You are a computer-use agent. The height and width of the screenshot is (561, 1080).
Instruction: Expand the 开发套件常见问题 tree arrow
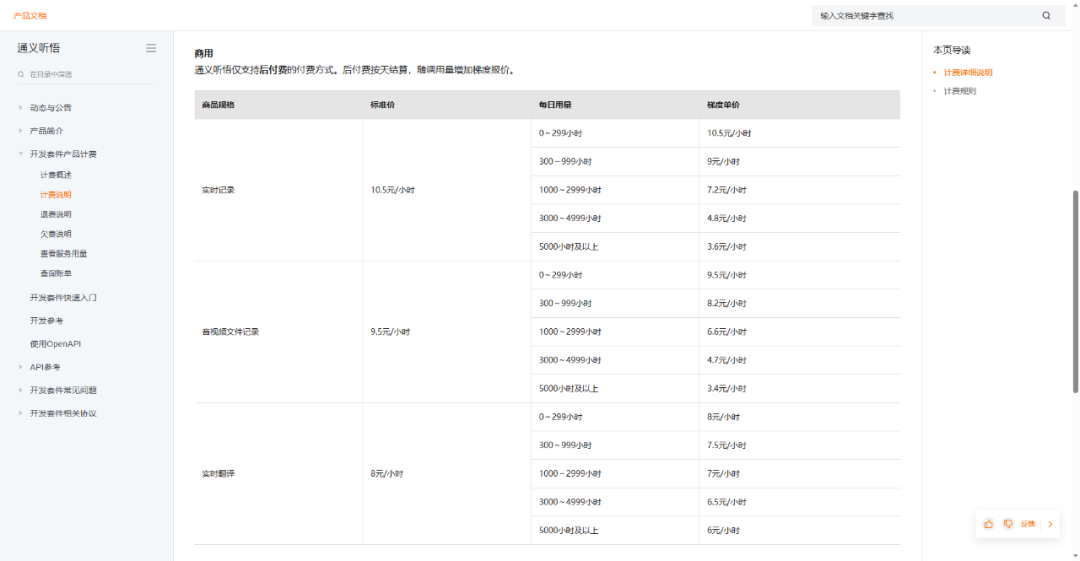click(20, 390)
